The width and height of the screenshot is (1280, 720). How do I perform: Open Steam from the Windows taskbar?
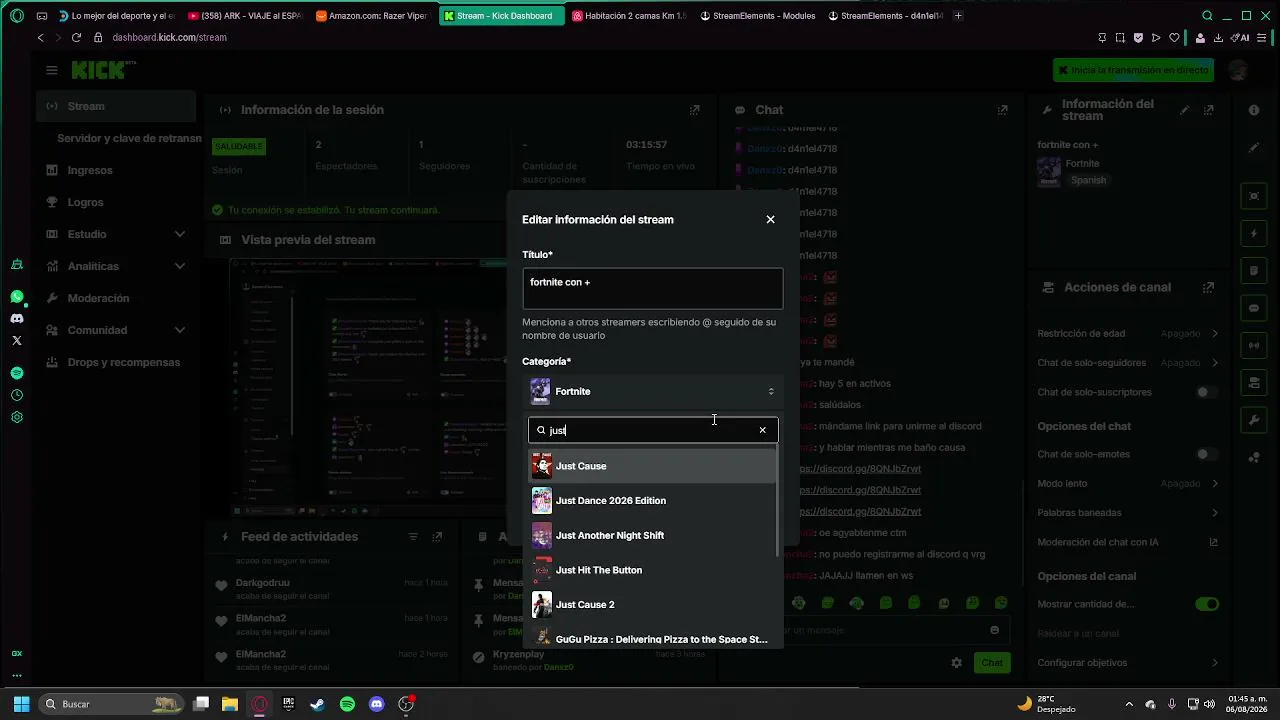[317, 704]
